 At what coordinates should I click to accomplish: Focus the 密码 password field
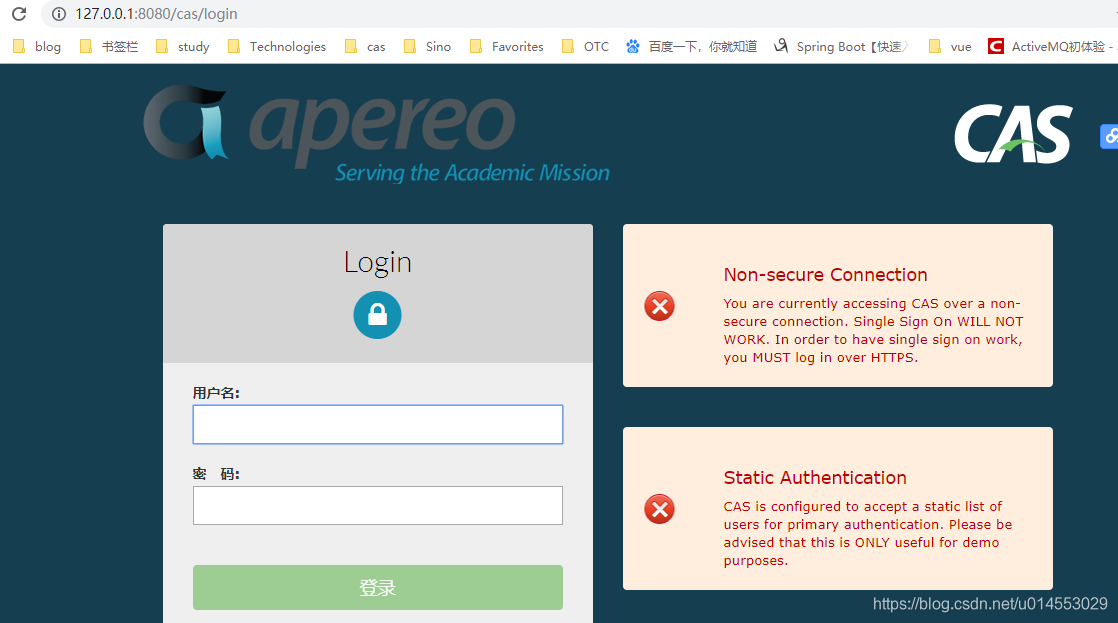(x=378, y=505)
